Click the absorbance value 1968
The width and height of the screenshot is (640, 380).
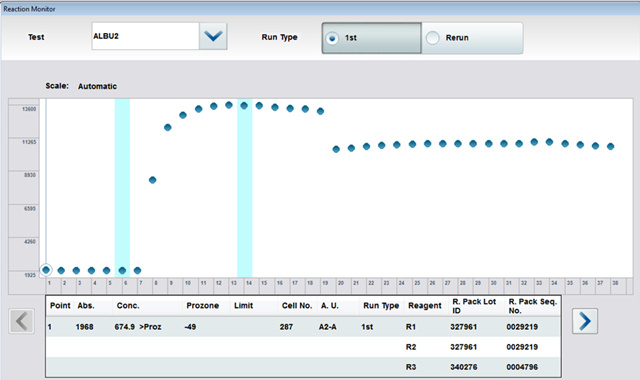click(84, 327)
